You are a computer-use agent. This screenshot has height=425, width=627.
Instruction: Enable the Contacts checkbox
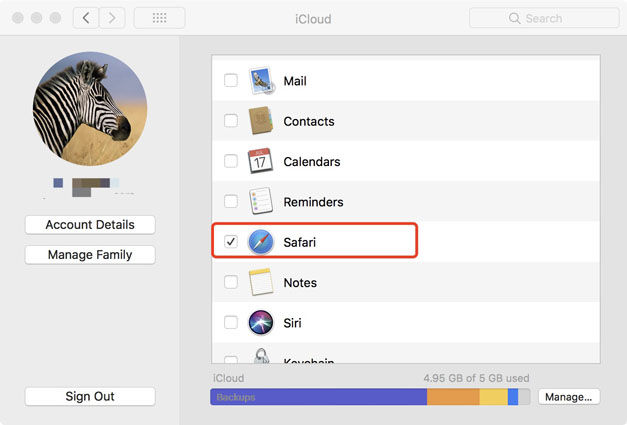231,120
